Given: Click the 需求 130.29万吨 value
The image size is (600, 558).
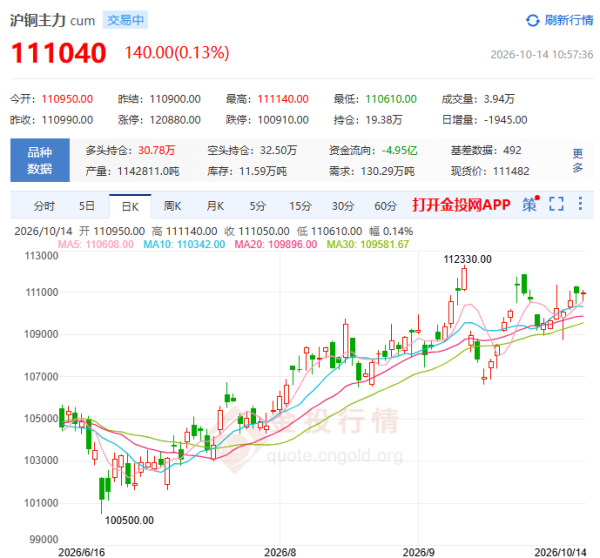Looking at the screenshot, I should click(x=388, y=171).
